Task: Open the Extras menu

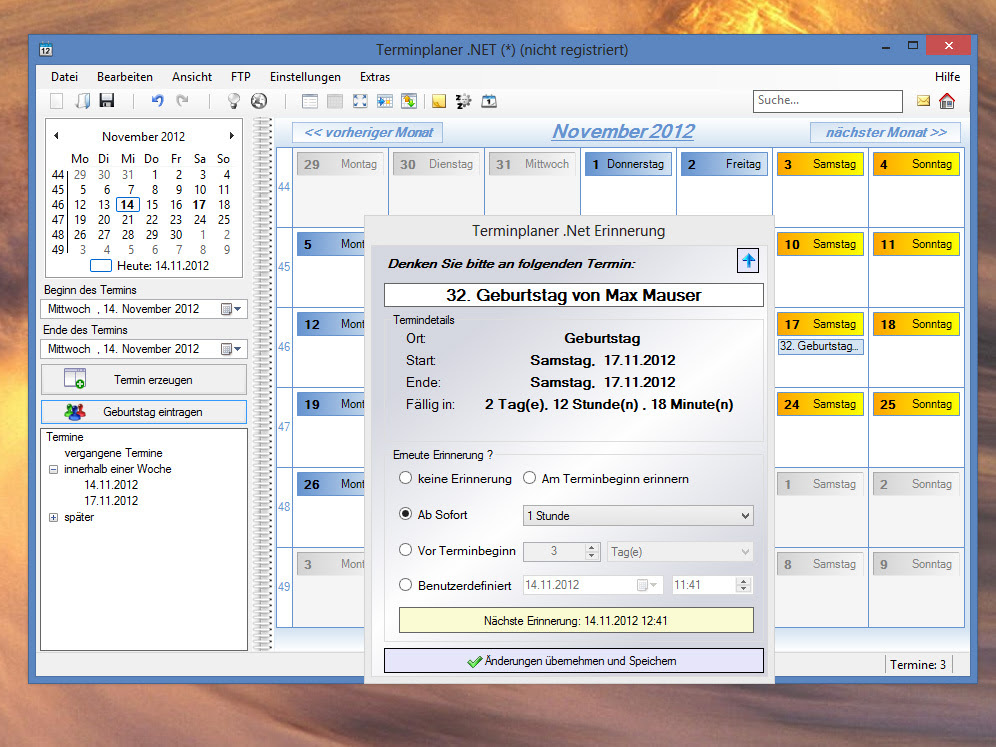Action: [x=375, y=77]
